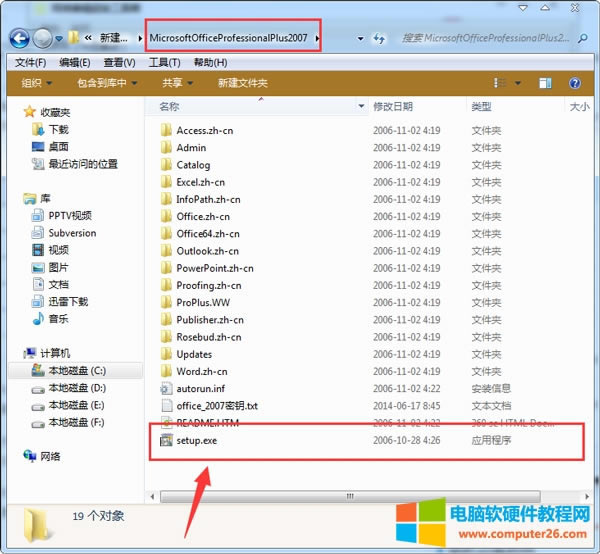Click the greyed Forward navigation button
The height and width of the screenshot is (554, 600).
pyautogui.click(x=42, y=38)
